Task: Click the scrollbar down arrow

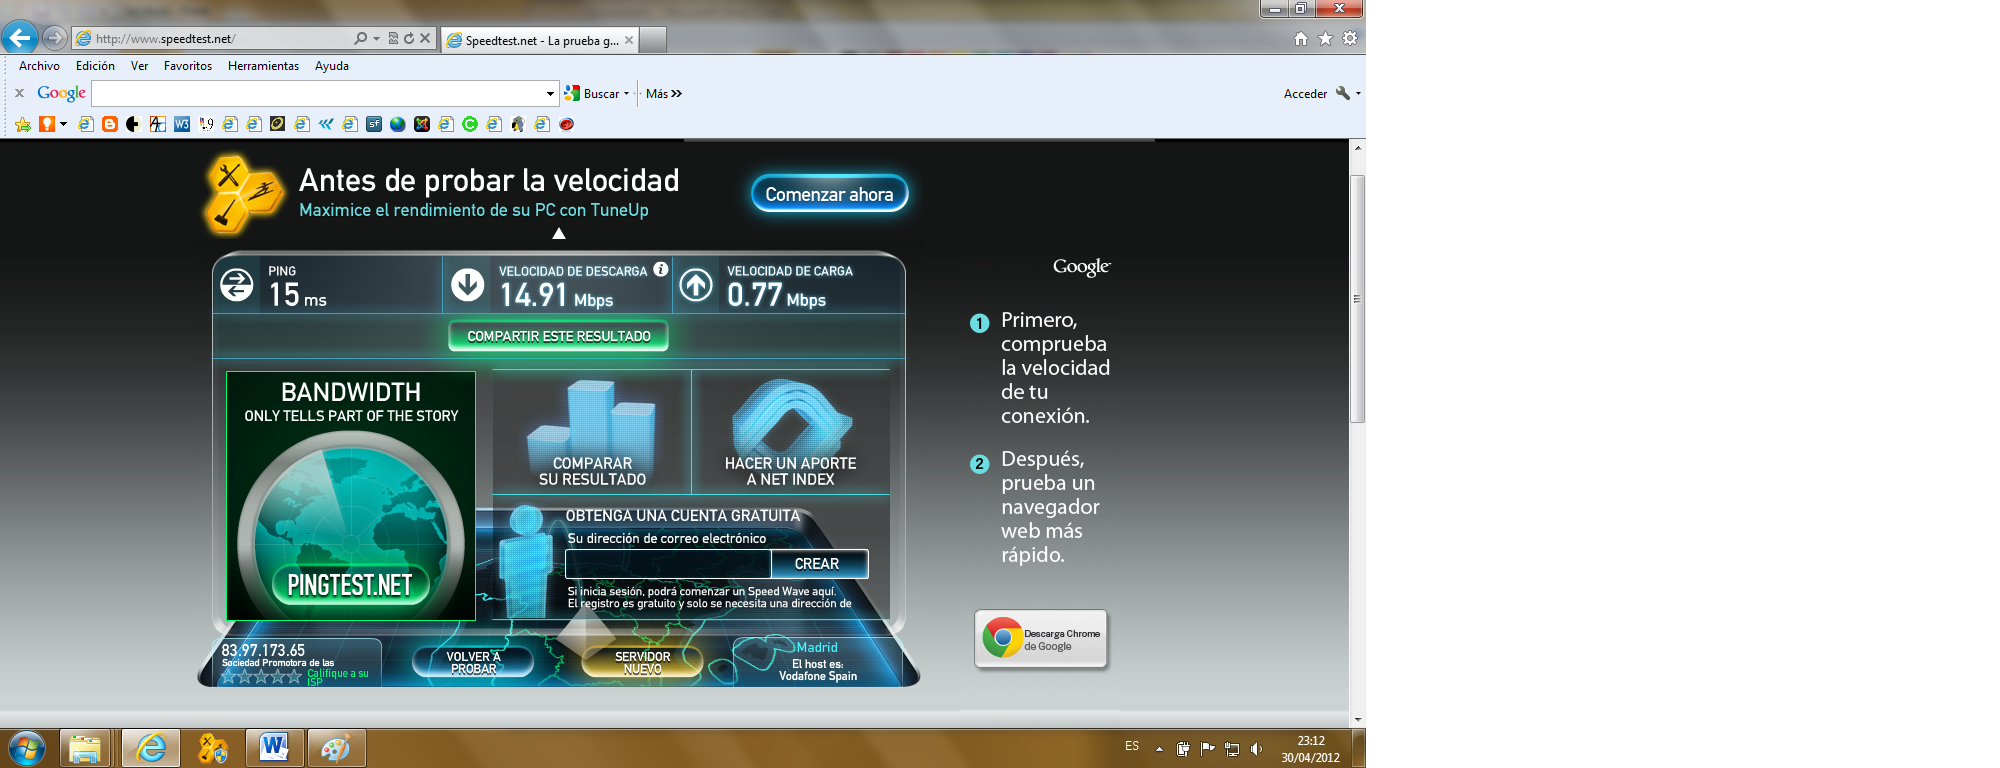Action: [x=1357, y=719]
